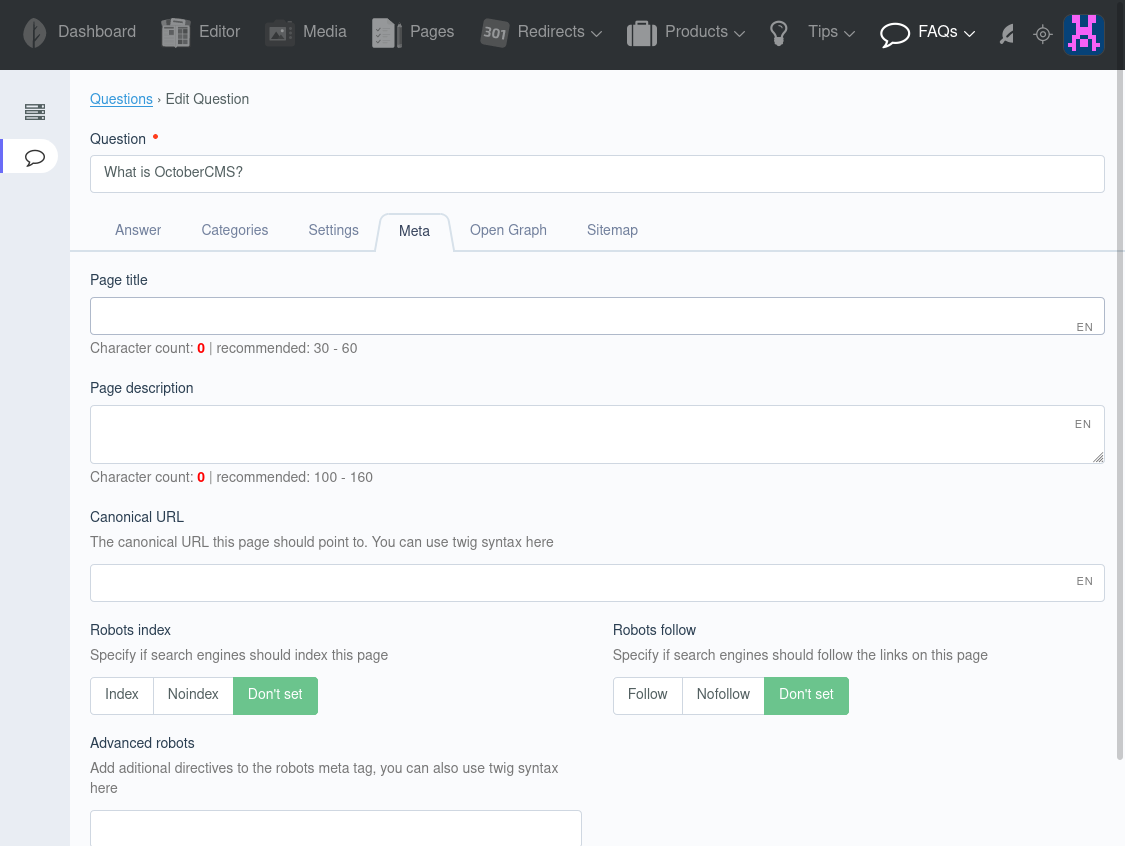Select the Meta tab

click(415, 231)
